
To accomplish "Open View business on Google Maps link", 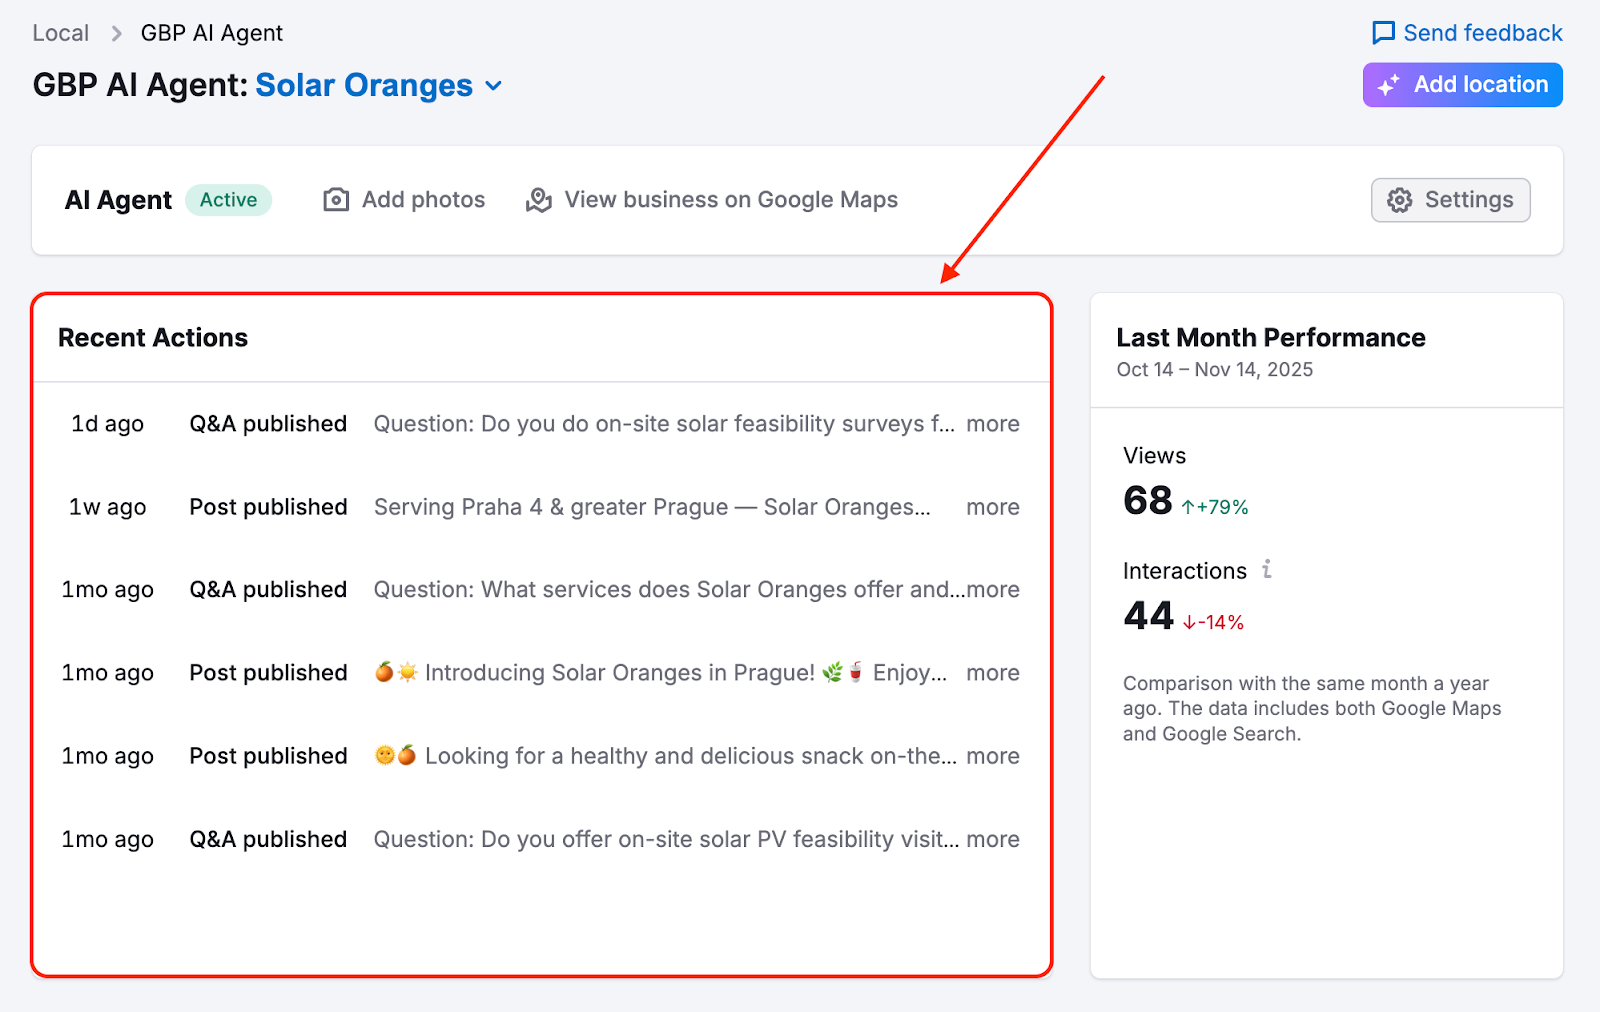I will pos(730,200).
